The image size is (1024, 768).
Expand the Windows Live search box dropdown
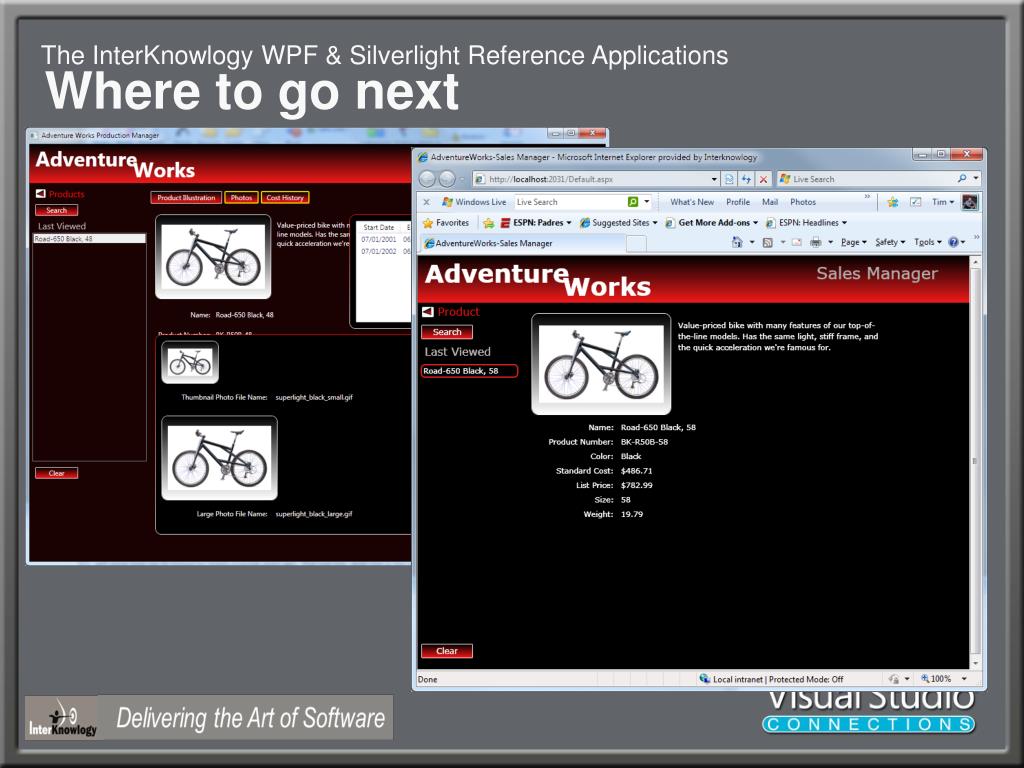click(647, 202)
